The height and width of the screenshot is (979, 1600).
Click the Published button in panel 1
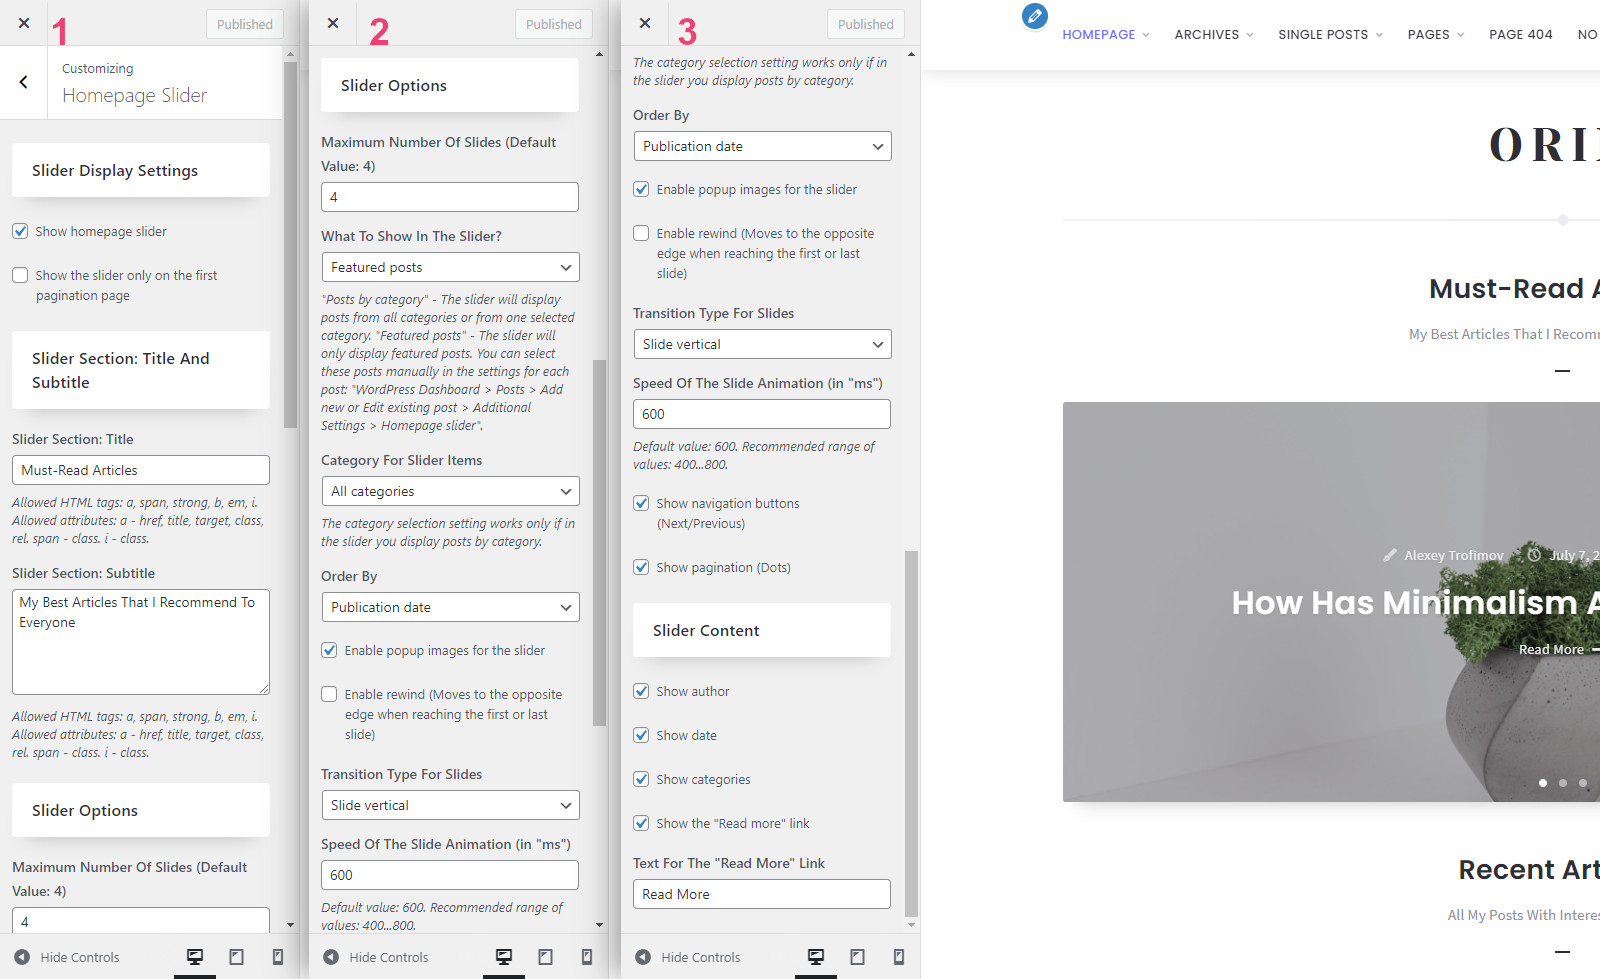[x=244, y=23]
